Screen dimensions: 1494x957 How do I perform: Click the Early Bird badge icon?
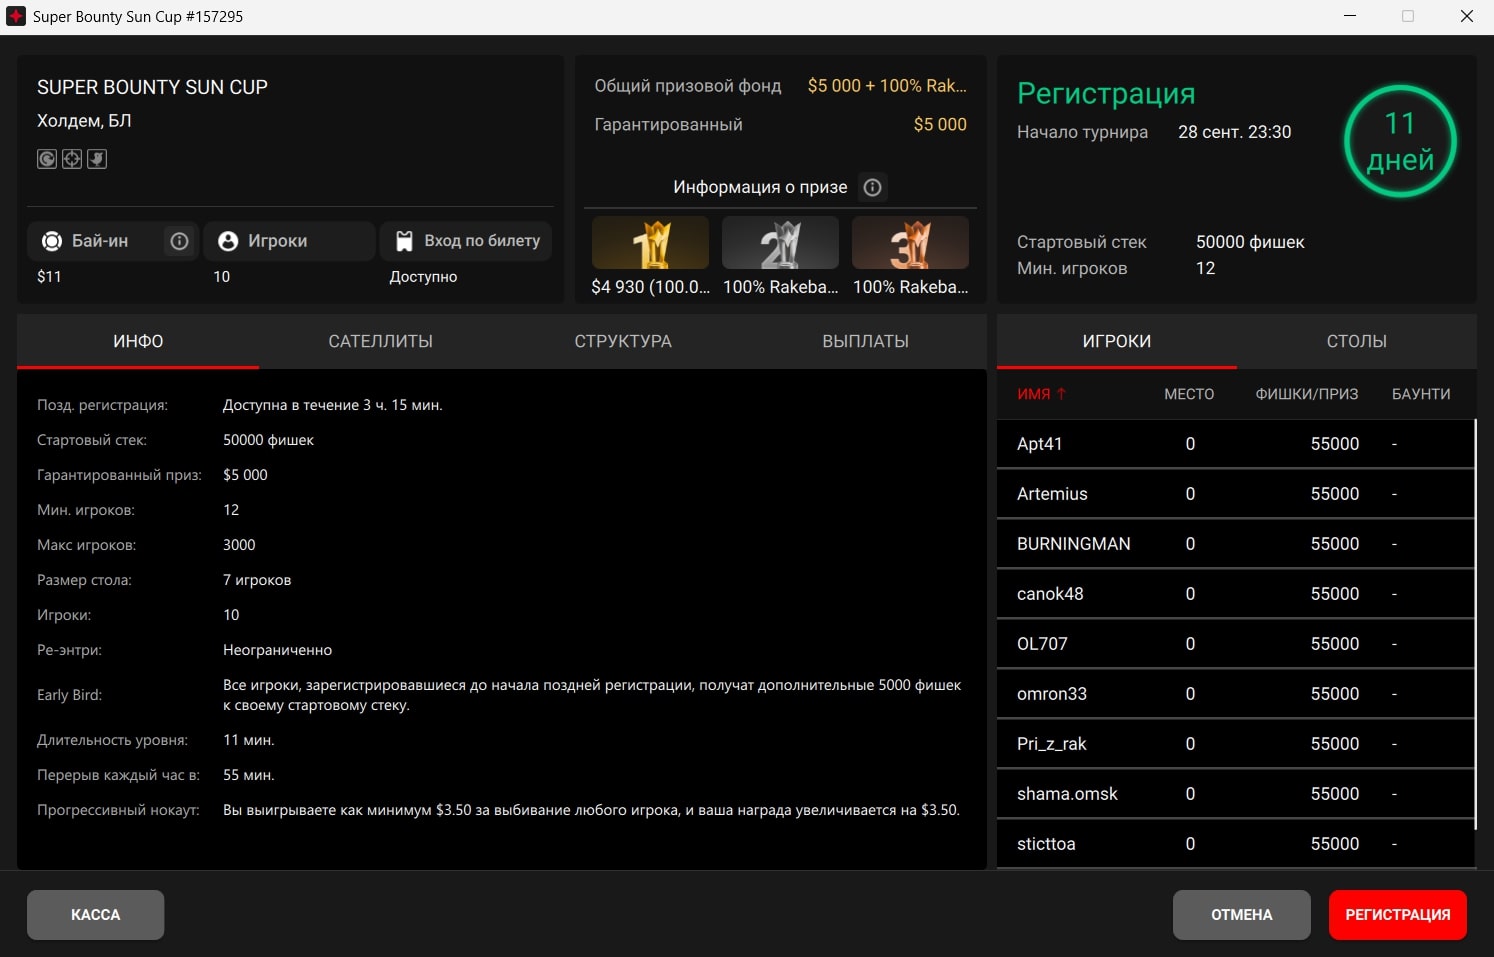pyautogui.click(x=97, y=159)
